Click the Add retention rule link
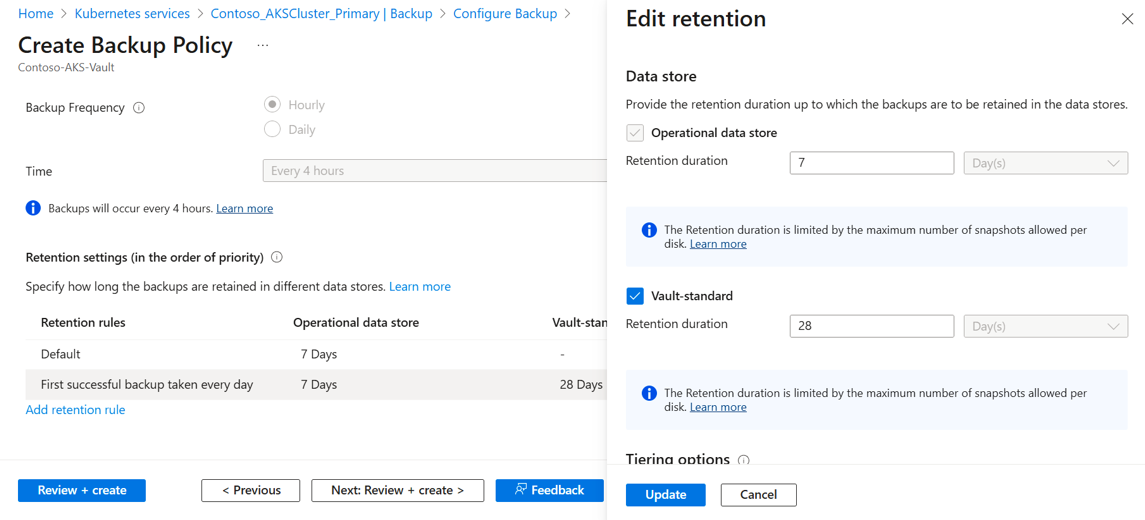Viewport: 1145px width, 520px height. [75, 410]
